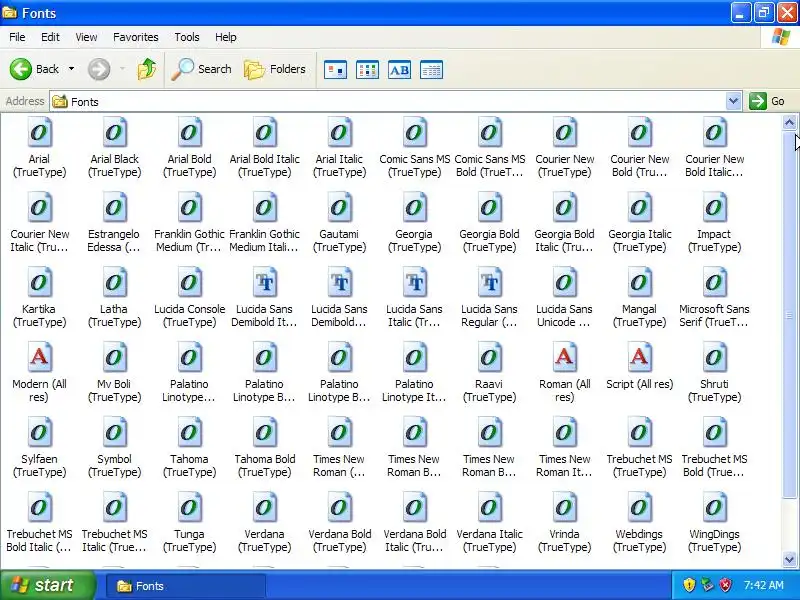The height and width of the screenshot is (600, 800).
Task: Switch to Details view toolbar button
Action: coord(431,70)
